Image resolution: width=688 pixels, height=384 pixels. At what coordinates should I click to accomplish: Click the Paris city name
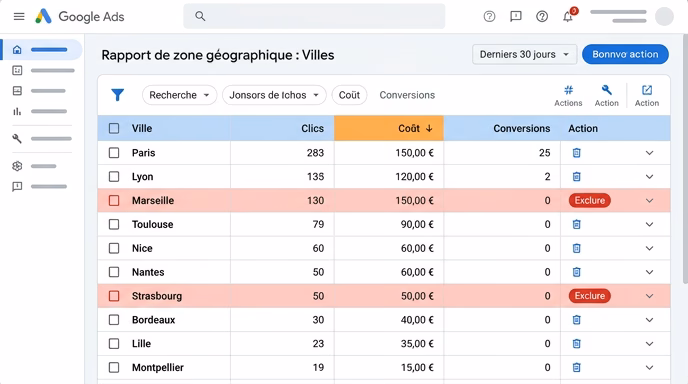point(143,153)
